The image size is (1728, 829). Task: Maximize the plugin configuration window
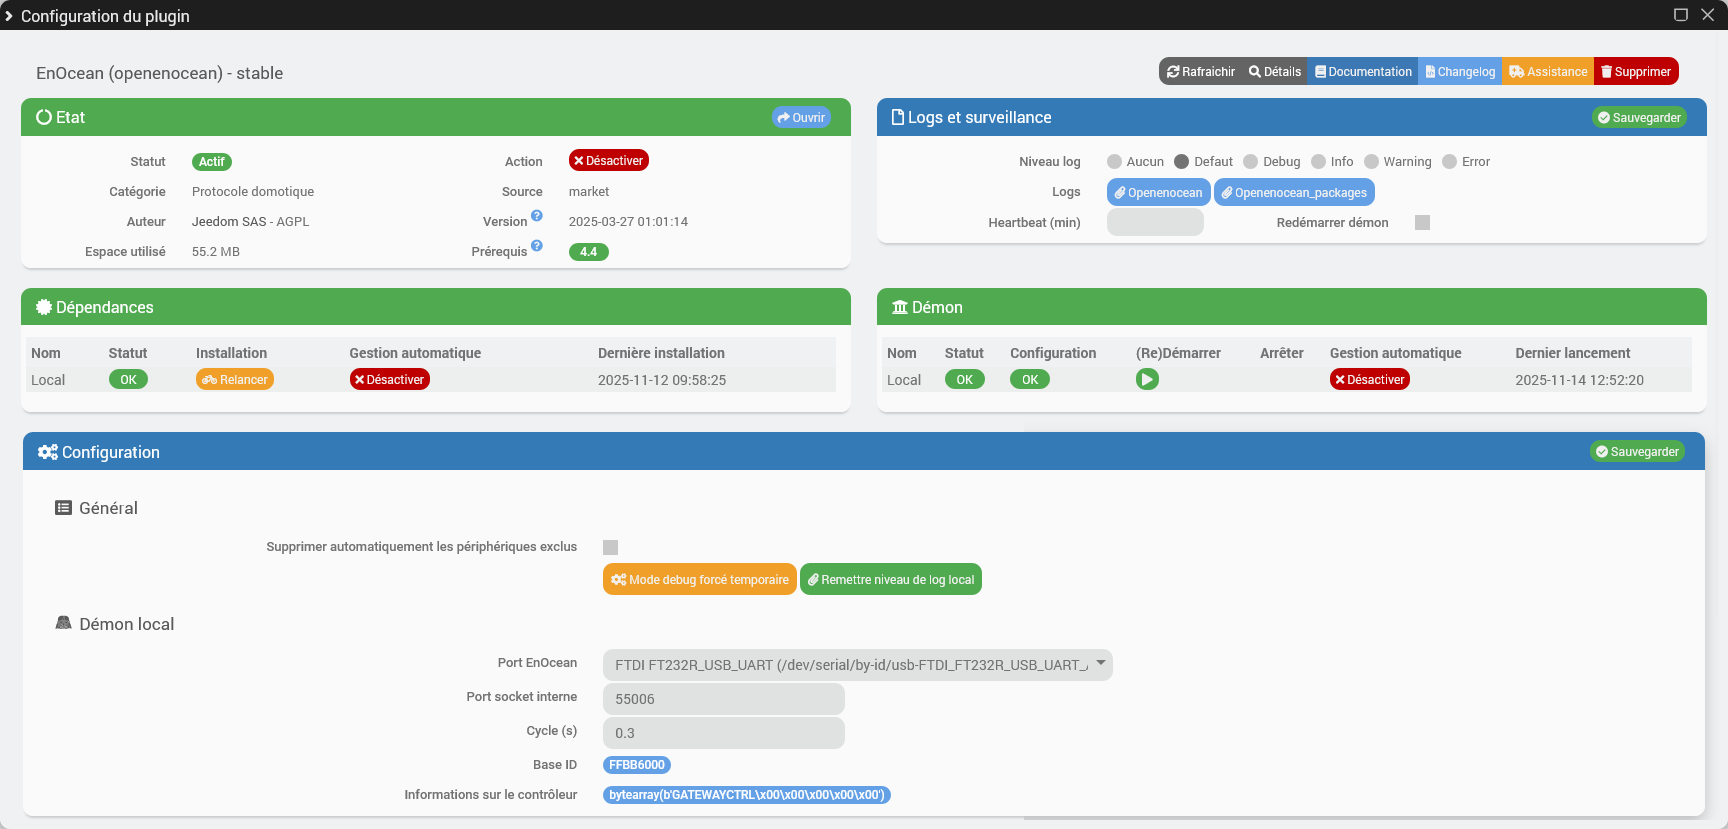[x=1681, y=15]
